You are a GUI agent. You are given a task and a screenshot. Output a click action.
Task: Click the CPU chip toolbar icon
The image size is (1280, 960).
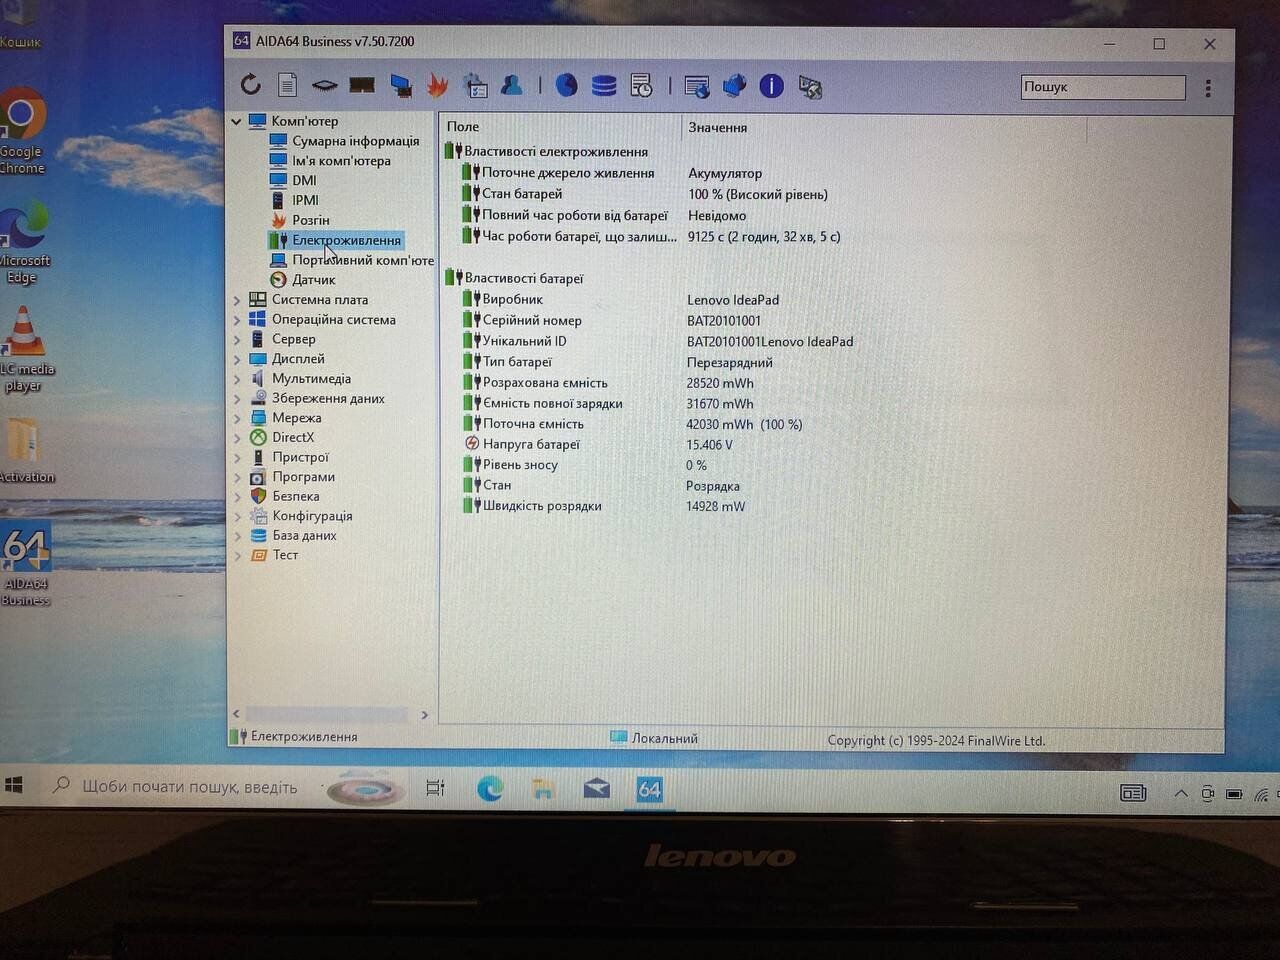point(324,86)
